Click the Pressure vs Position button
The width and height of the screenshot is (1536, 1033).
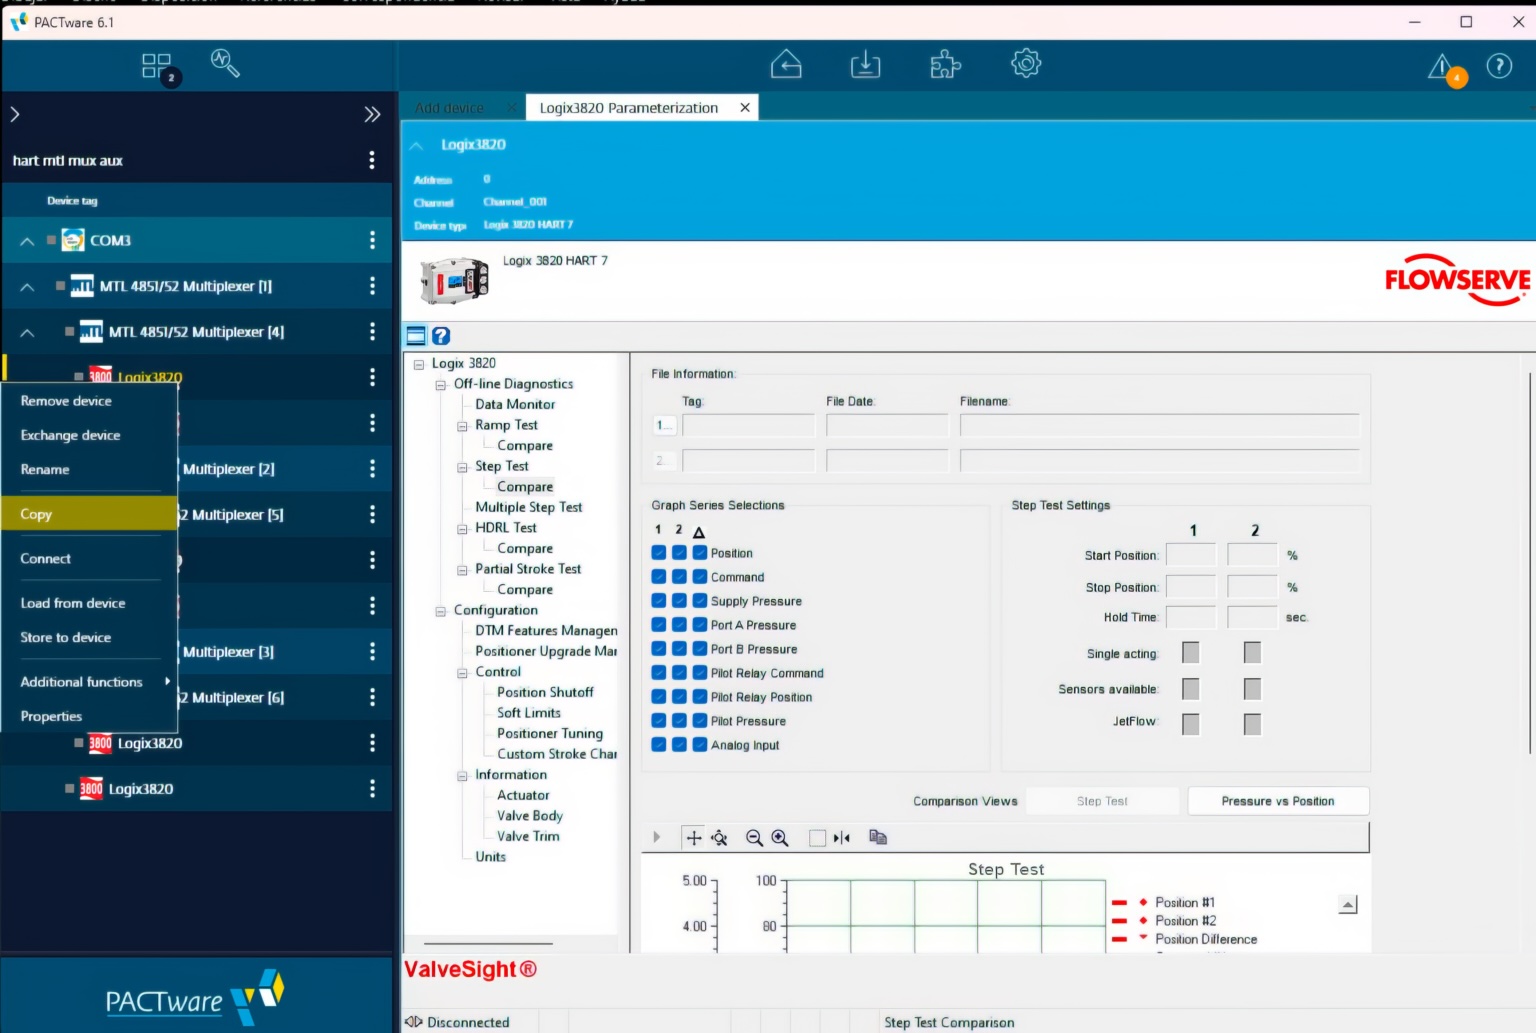[x=1278, y=801]
